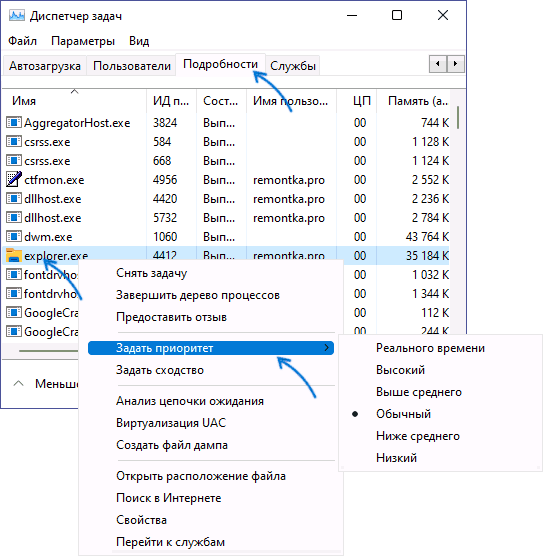
Task: Click the icon of dllhost.exe PID 4420
Action: [x=14, y=199]
